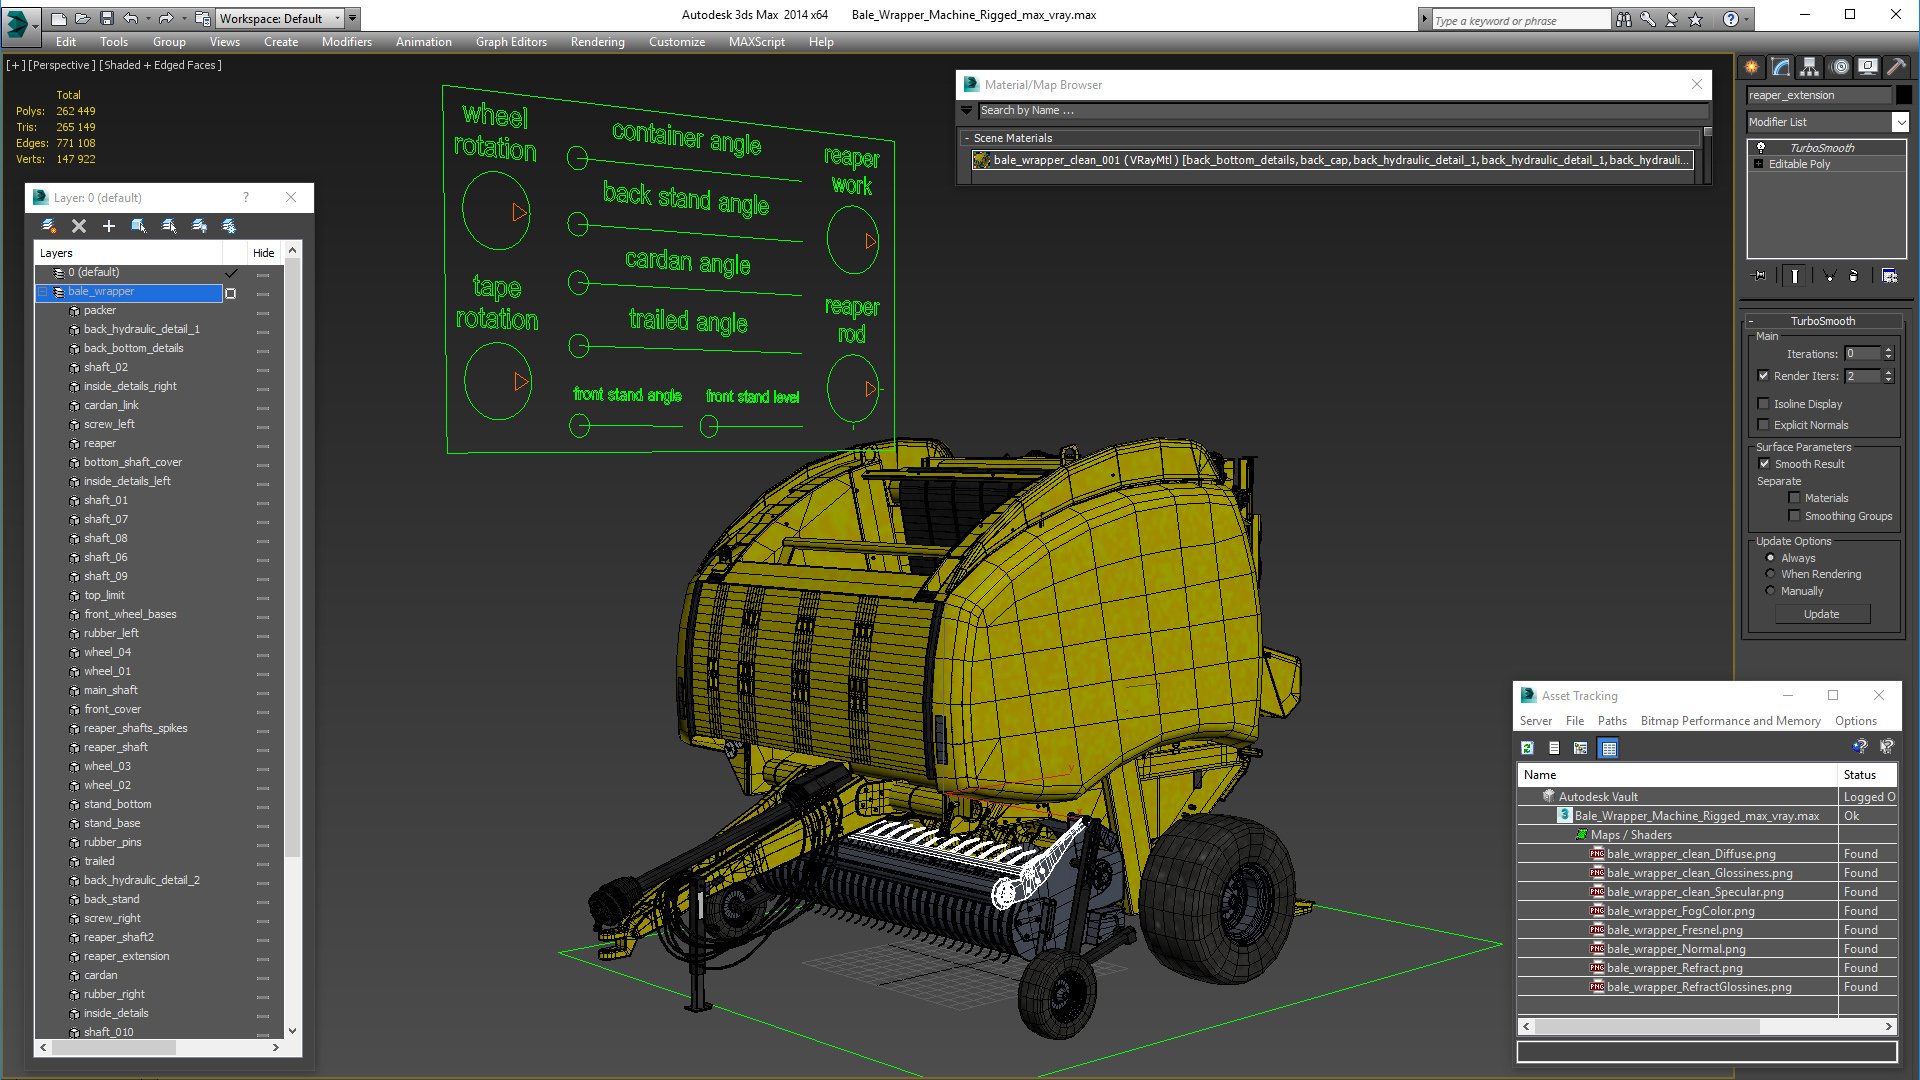Enable Separate by Materials checkbox
The image size is (1920, 1080).
tap(1794, 498)
